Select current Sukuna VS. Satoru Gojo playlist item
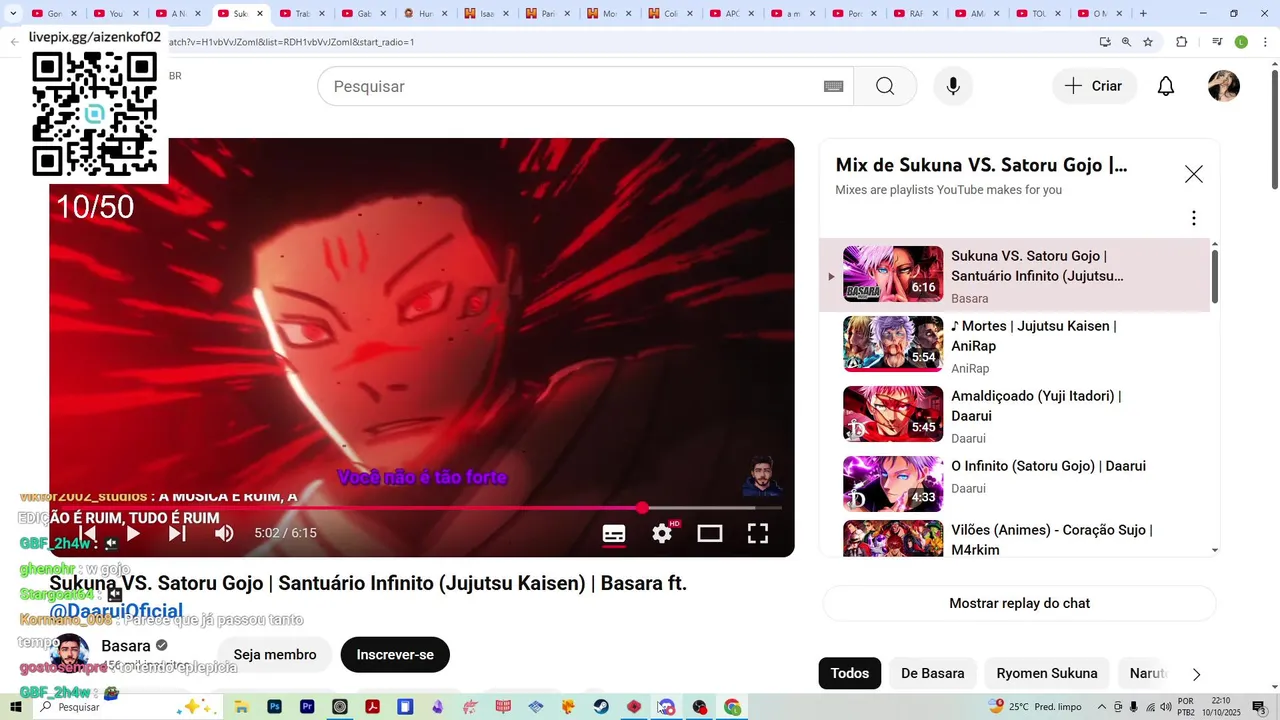Viewport: 1280px width, 720px height. click(1014, 274)
